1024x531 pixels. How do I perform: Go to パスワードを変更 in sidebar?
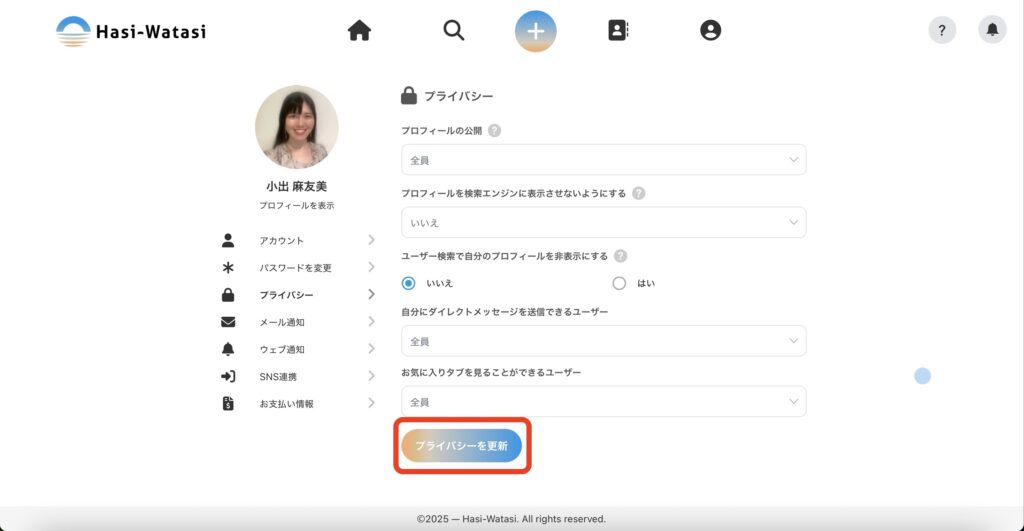(x=295, y=268)
